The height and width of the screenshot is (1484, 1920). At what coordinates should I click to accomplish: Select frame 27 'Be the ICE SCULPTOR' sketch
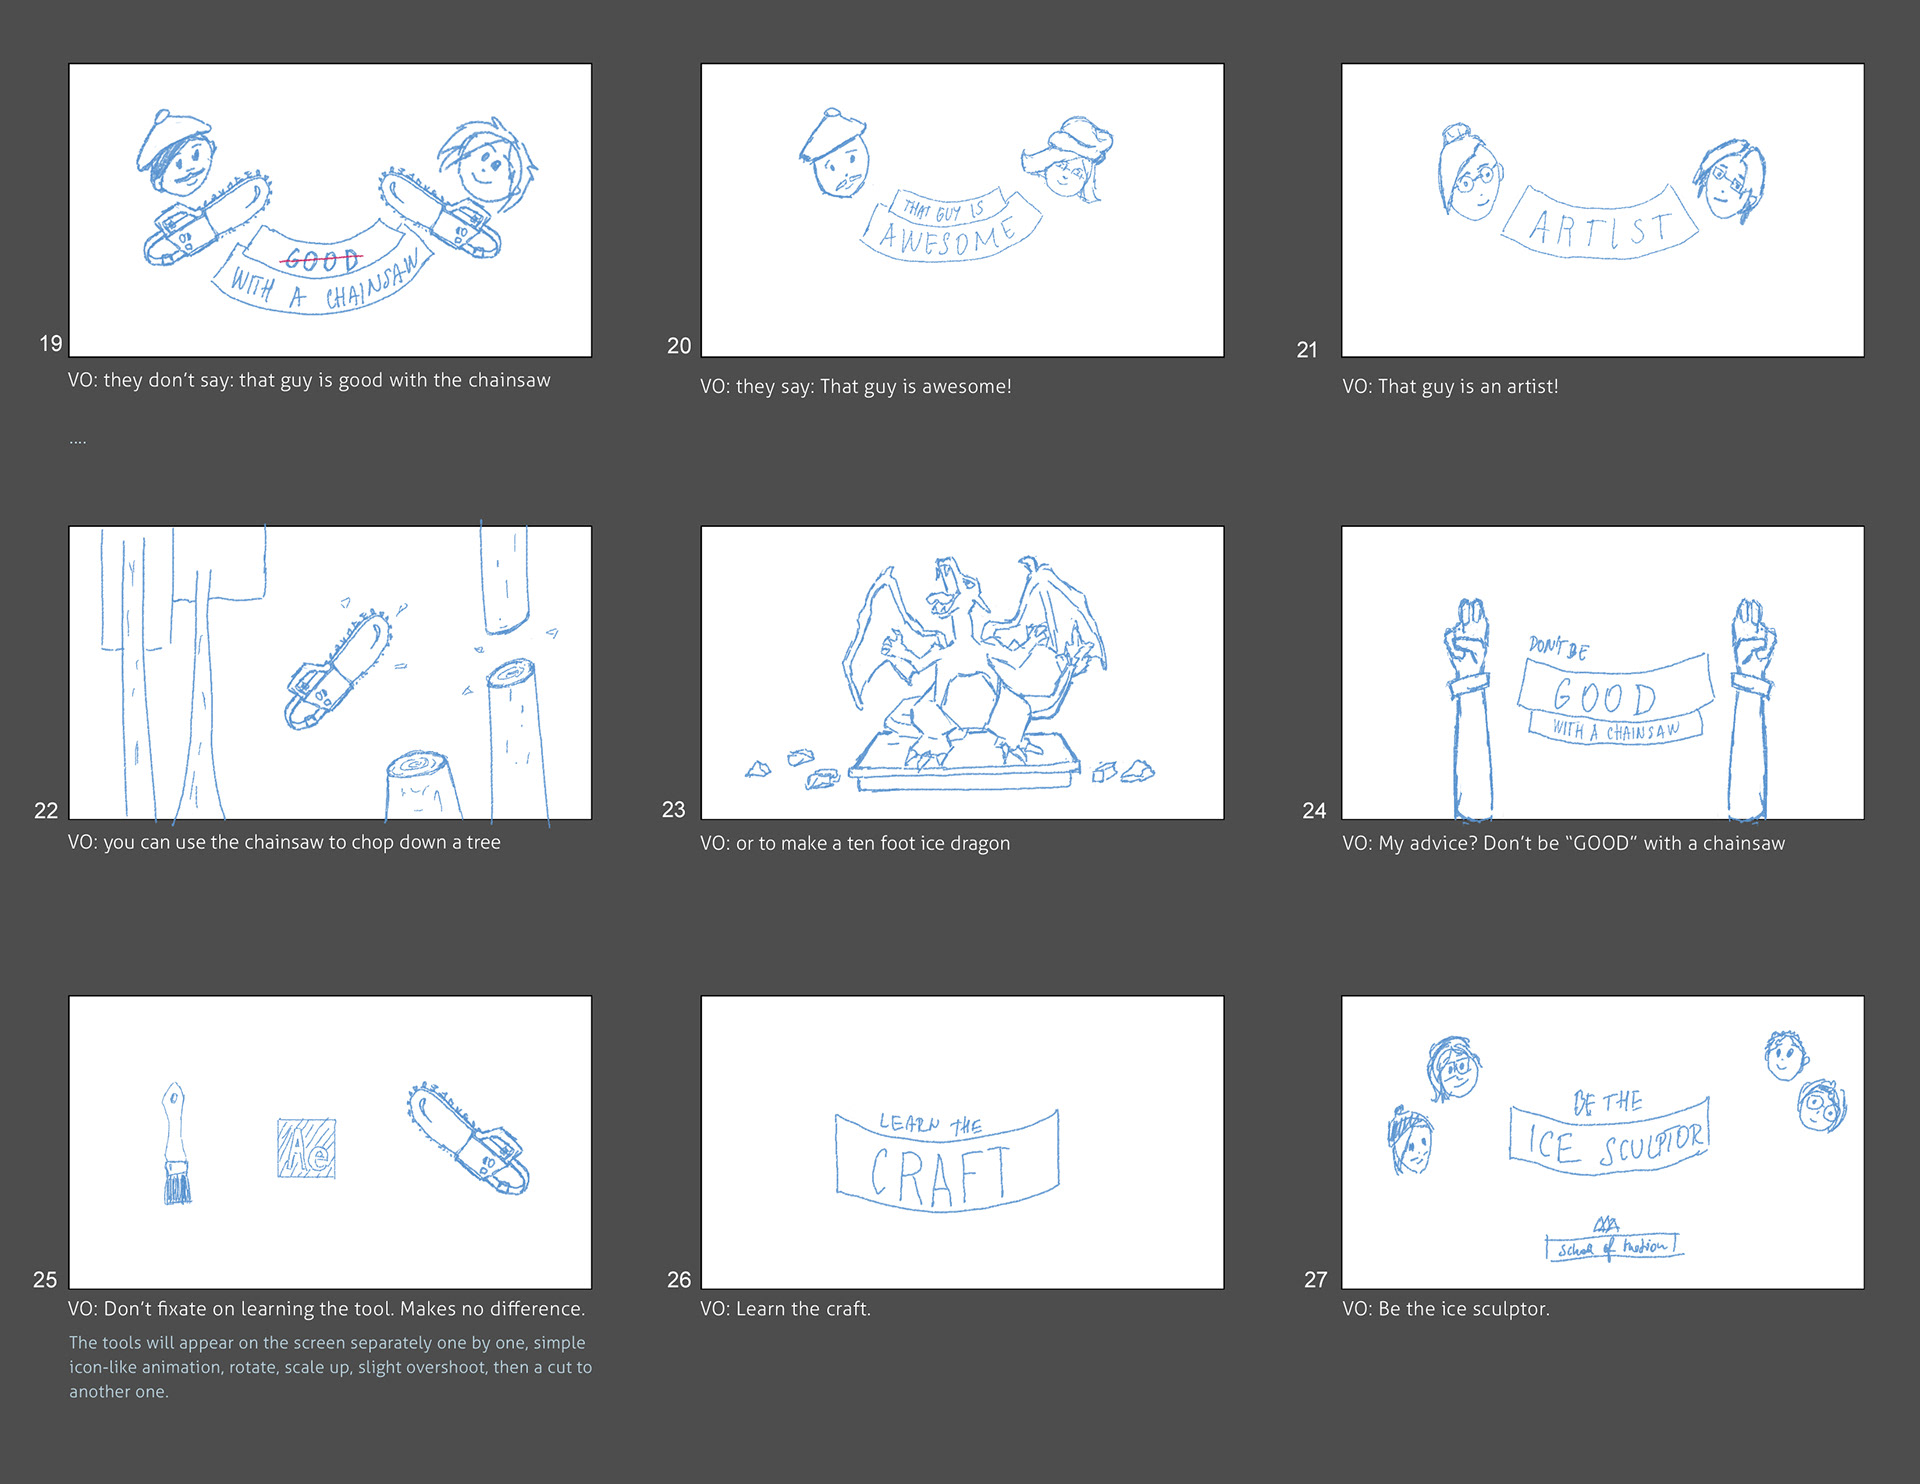click(1603, 1142)
